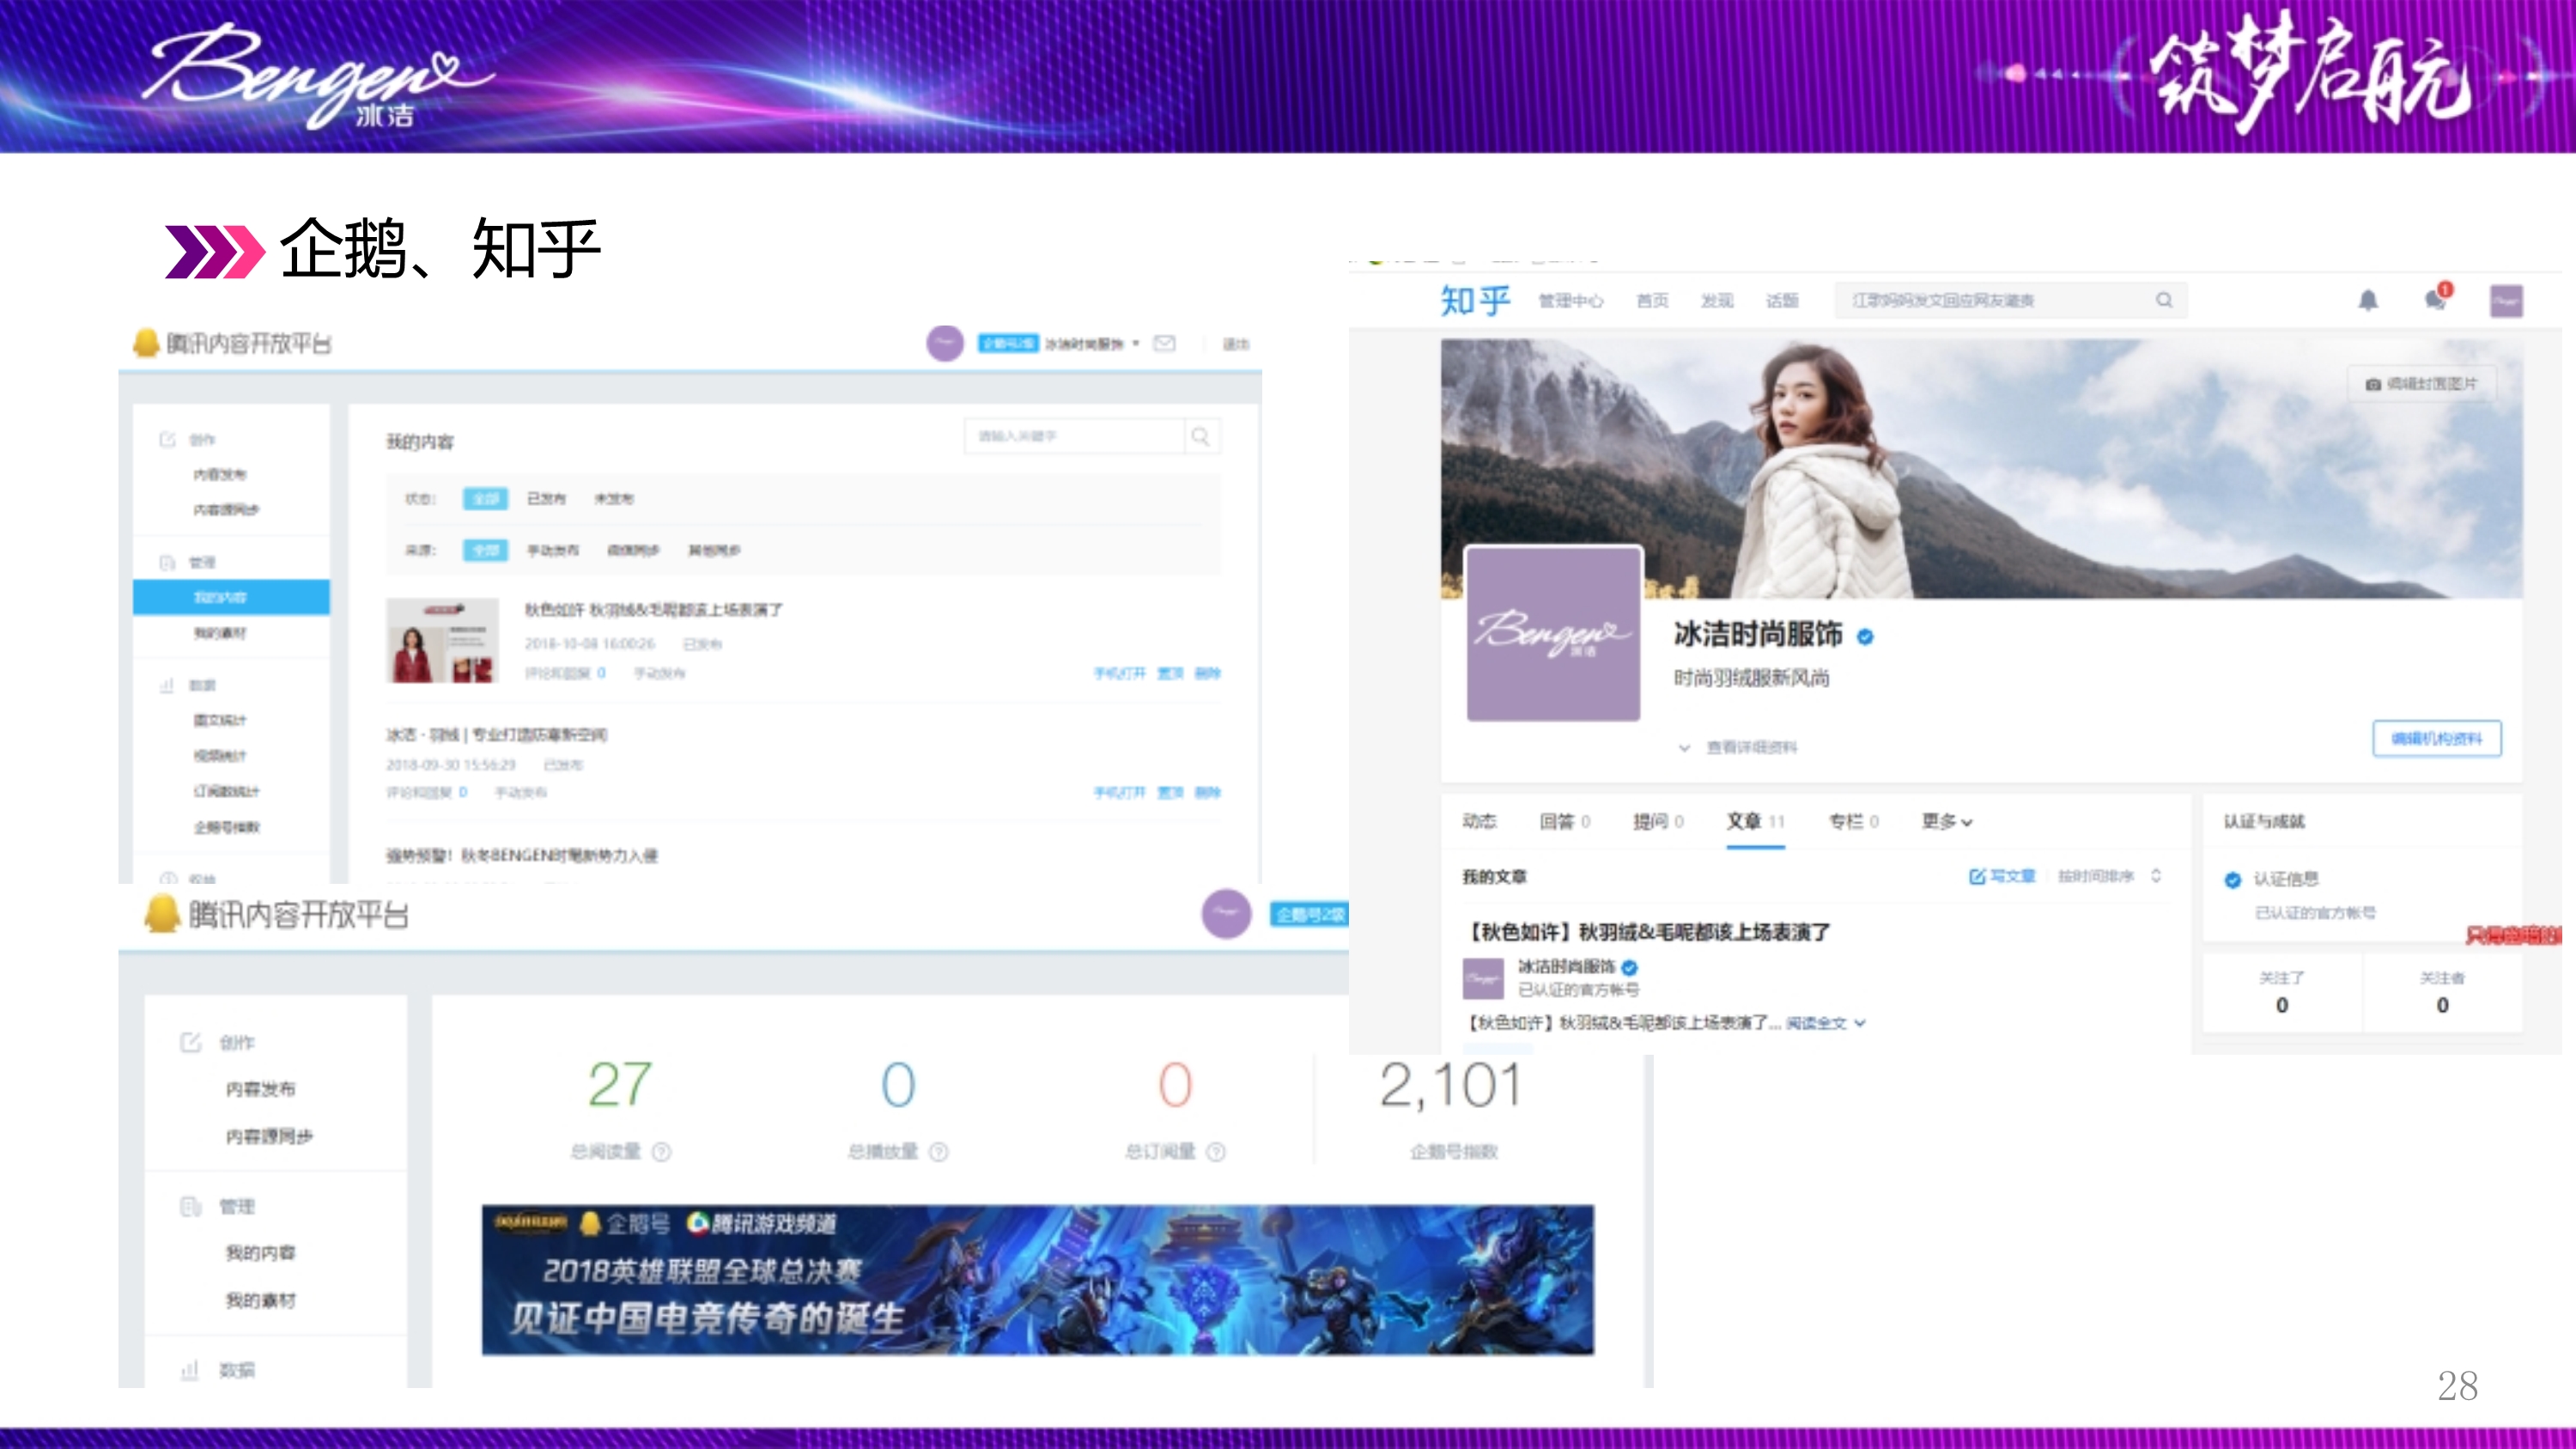Switch to 回答 profile tab

1564,821
